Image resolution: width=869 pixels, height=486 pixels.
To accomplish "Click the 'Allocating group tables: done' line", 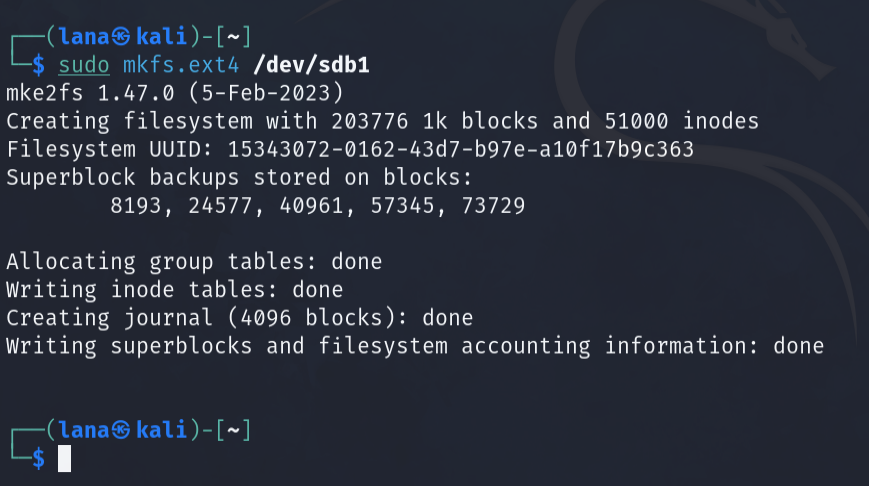I will pyautogui.click(x=194, y=262).
